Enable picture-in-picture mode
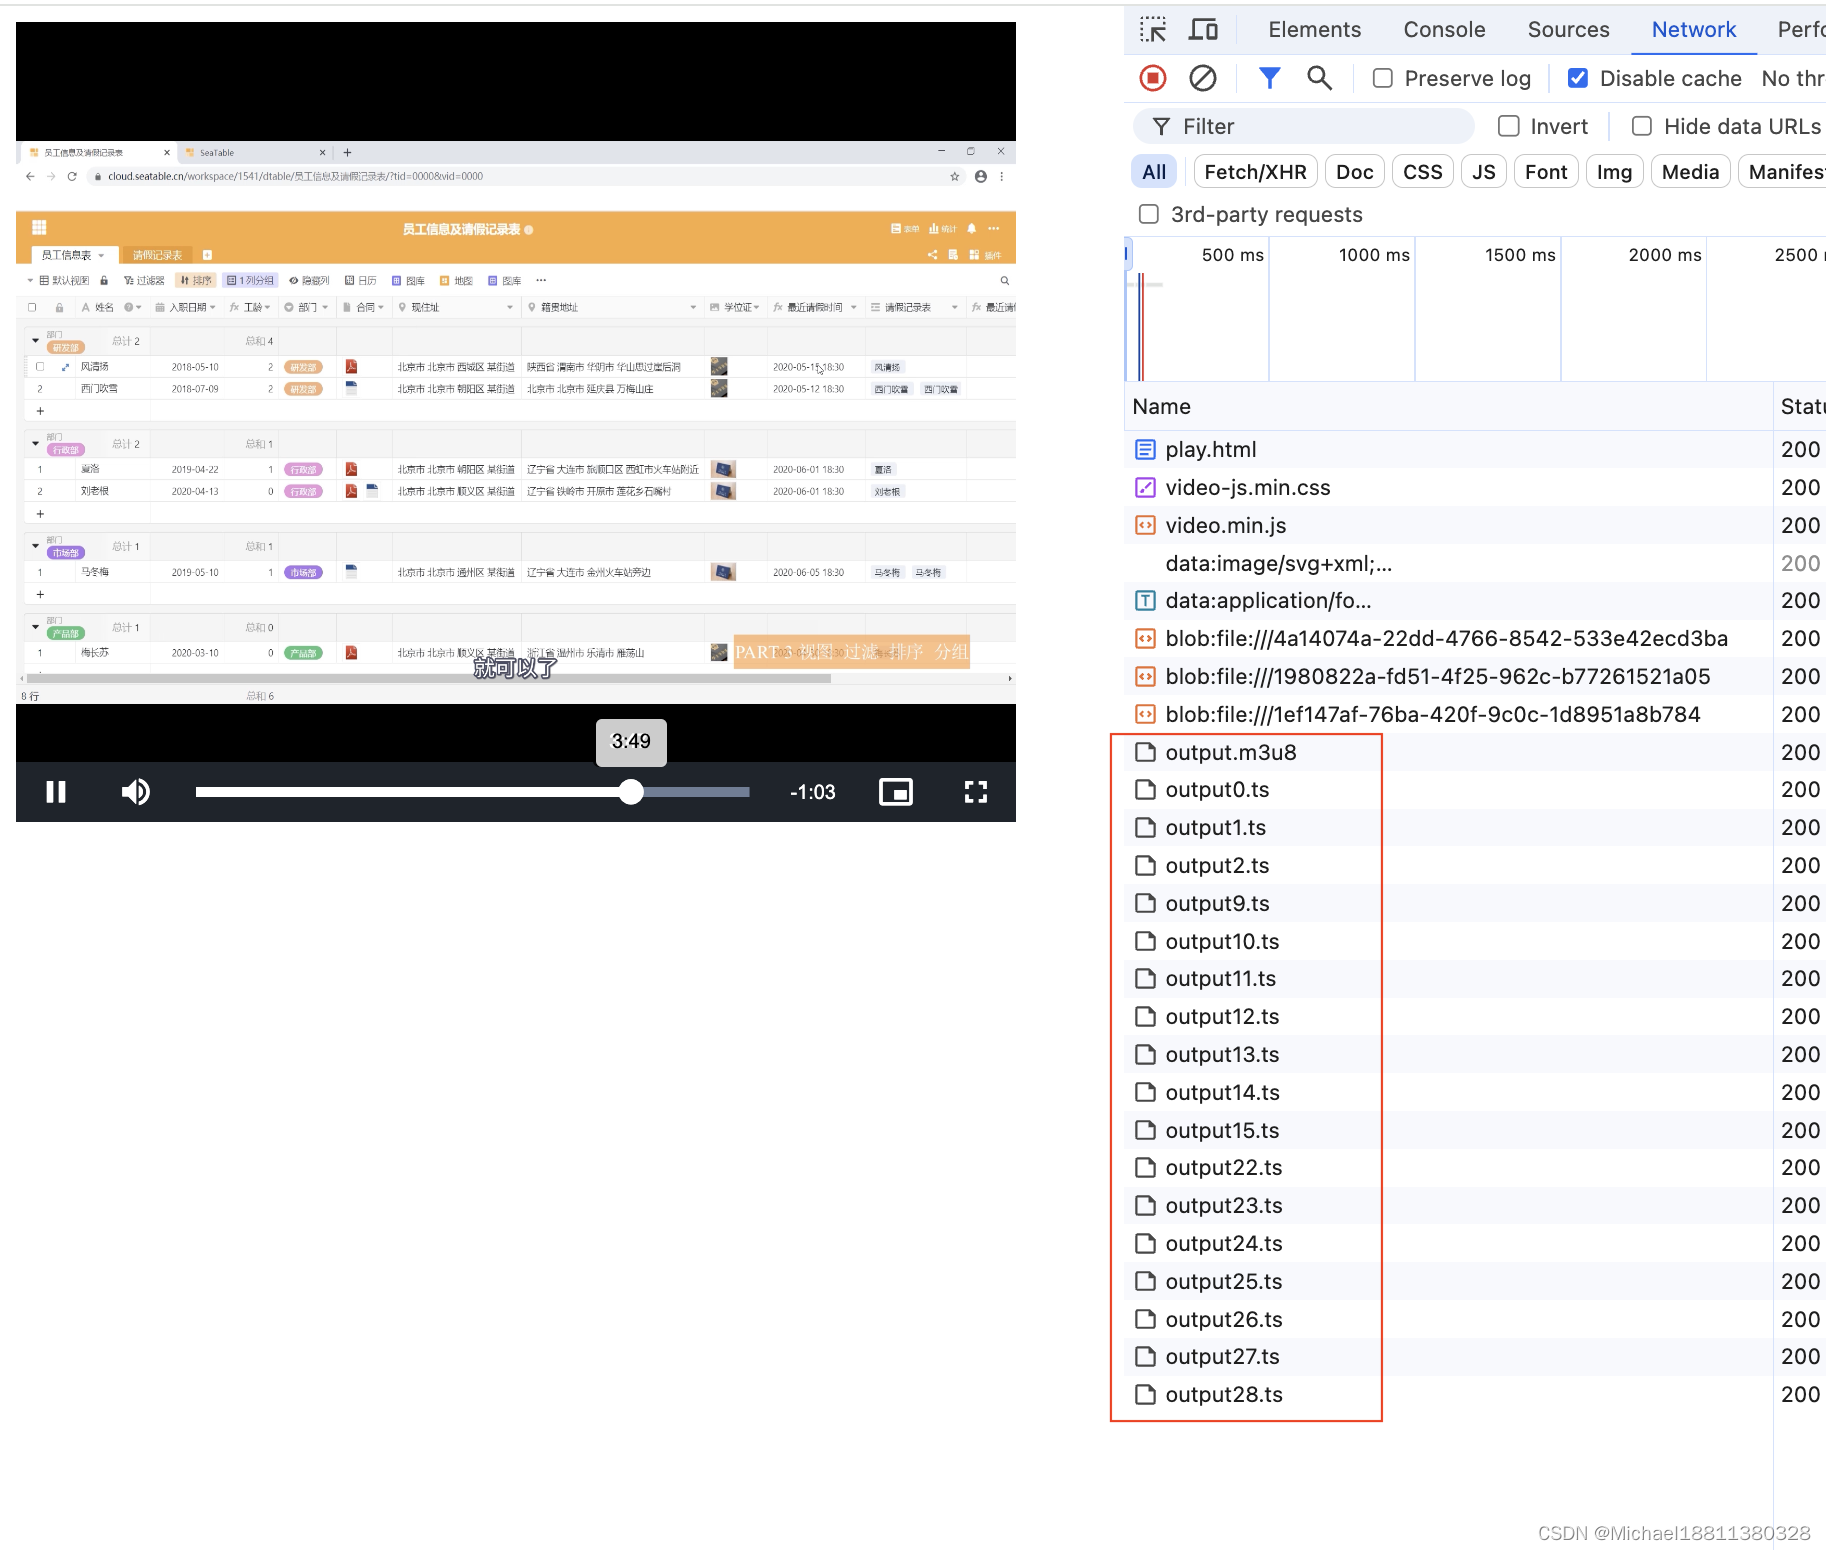Screen dimensions: 1826x1550 pyautogui.click(x=896, y=792)
